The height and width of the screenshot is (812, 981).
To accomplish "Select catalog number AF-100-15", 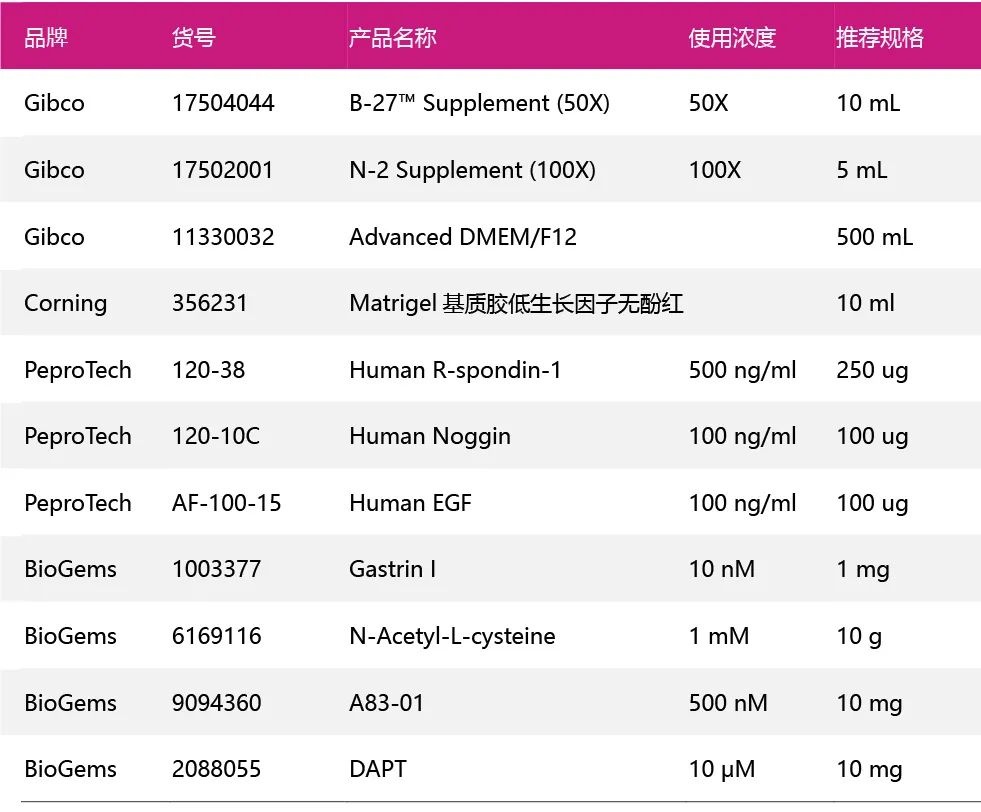I will [227, 503].
